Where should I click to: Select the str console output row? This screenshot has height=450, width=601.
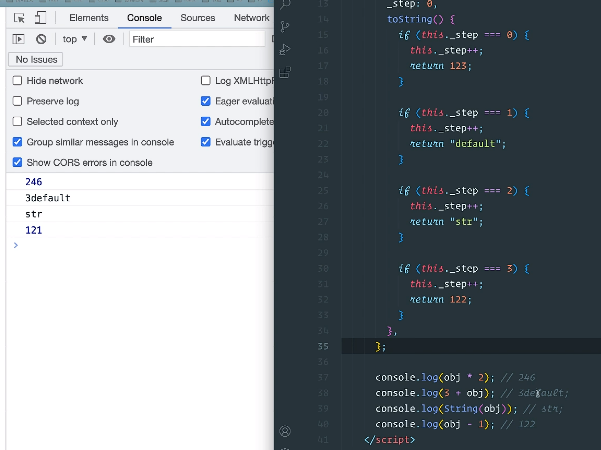pyautogui.click(x=140, y=214)
